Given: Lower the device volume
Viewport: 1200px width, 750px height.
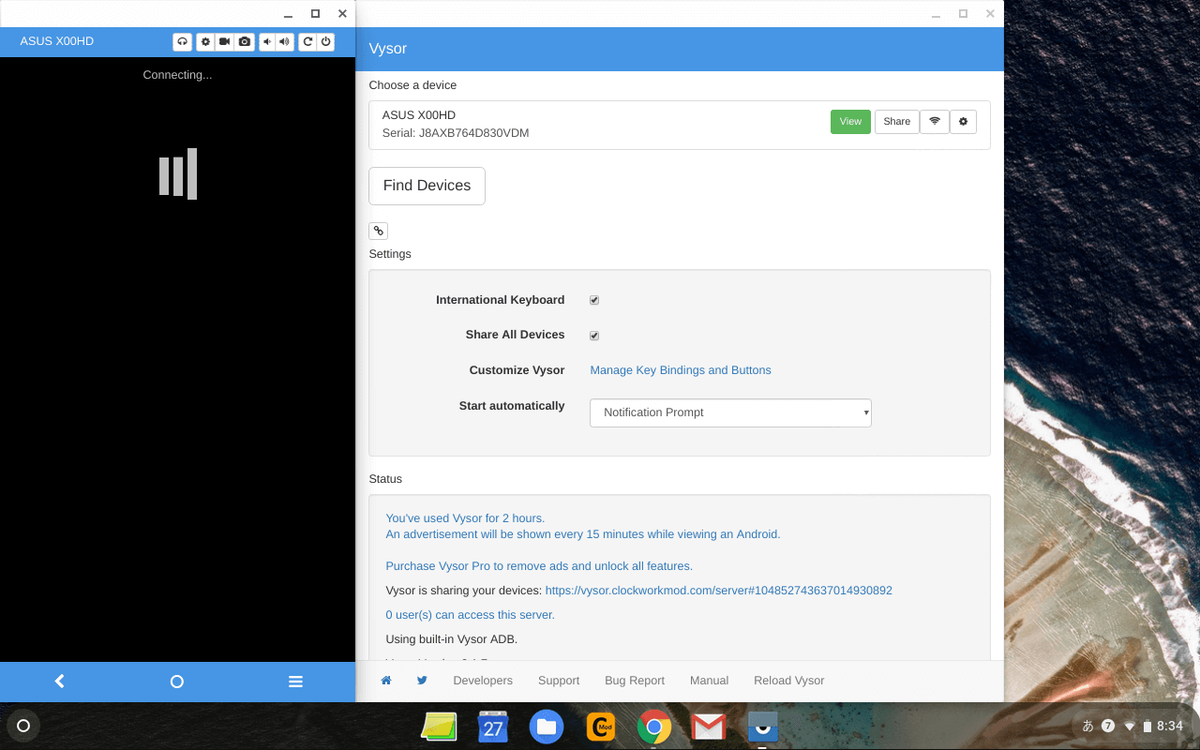Looking at the screenshot, I should 268,42.
